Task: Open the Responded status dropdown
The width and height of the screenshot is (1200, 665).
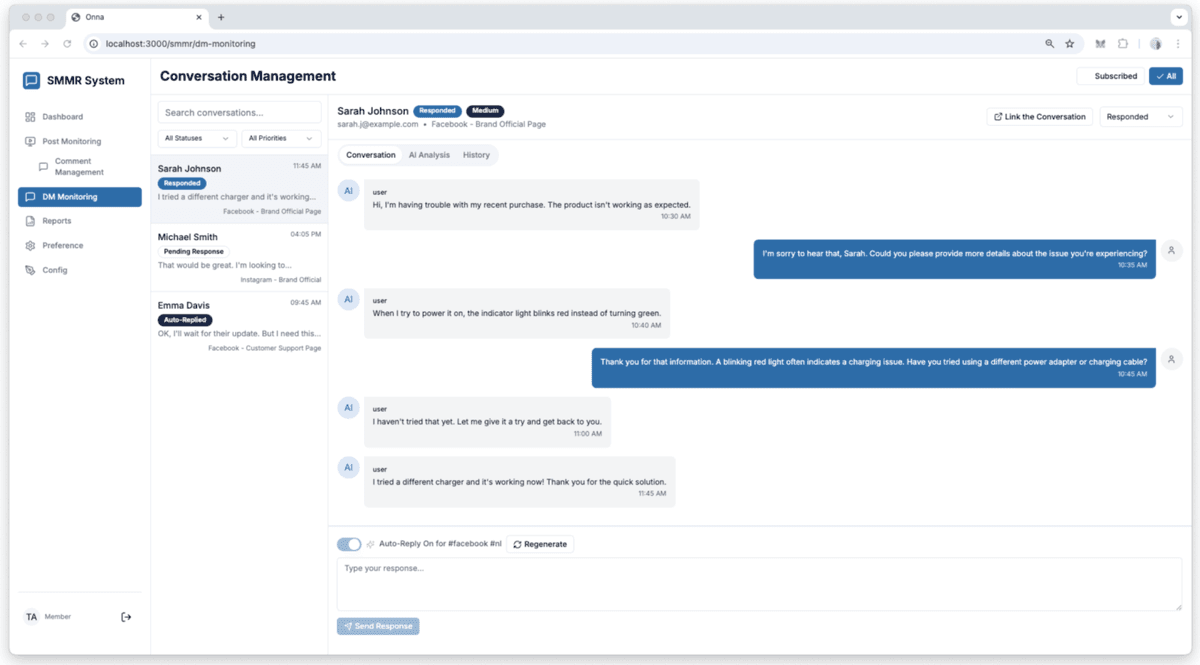Action: click(1141, 117)
